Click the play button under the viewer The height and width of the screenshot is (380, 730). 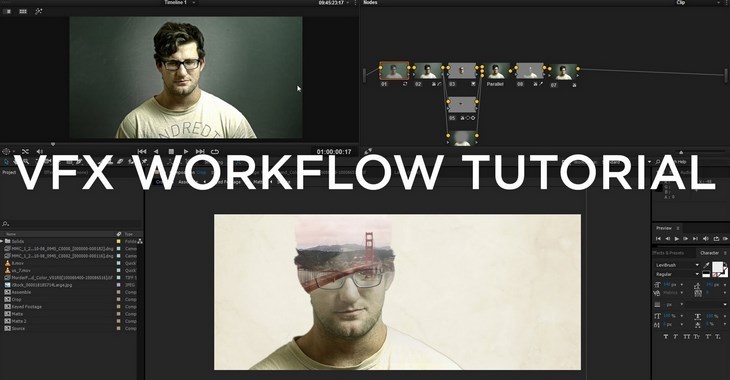186,152
